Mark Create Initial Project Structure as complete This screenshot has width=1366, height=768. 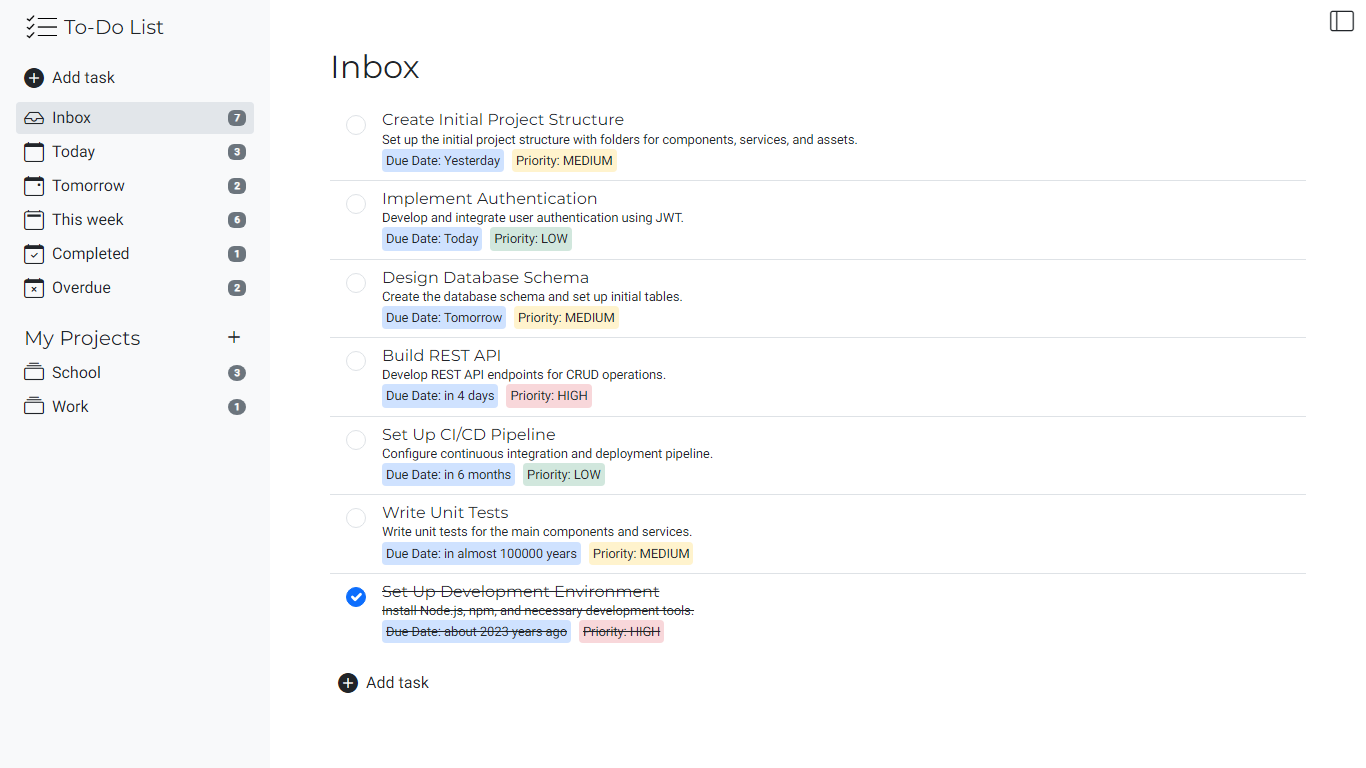click(355, 125)
